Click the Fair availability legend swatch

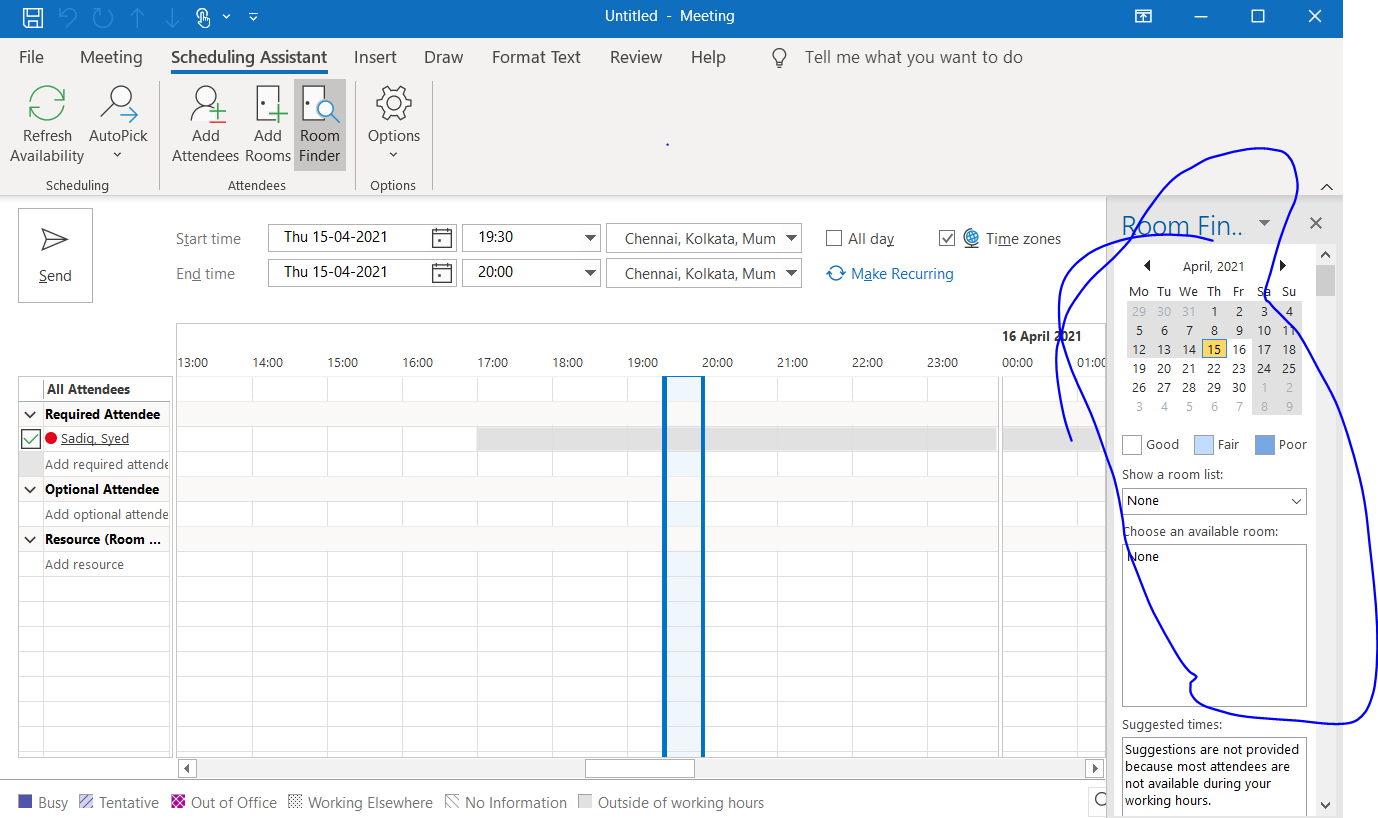[1203, 444]
